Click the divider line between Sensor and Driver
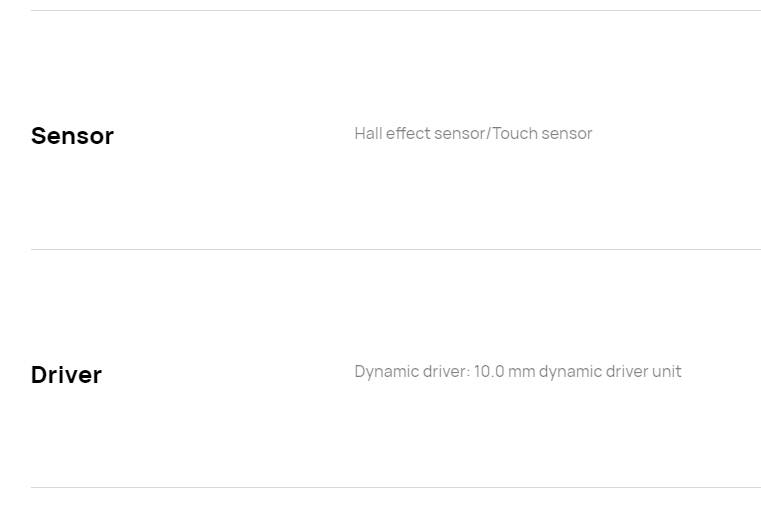Image resolution: width=761 pixels, height=509 pixels. (x=396, y=249)
